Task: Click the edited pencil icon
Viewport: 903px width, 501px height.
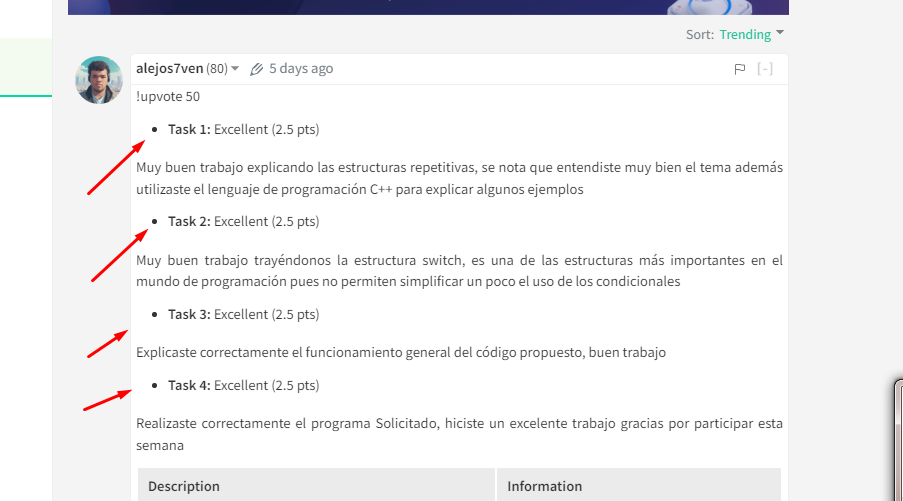Action: (x=256, y=69)
